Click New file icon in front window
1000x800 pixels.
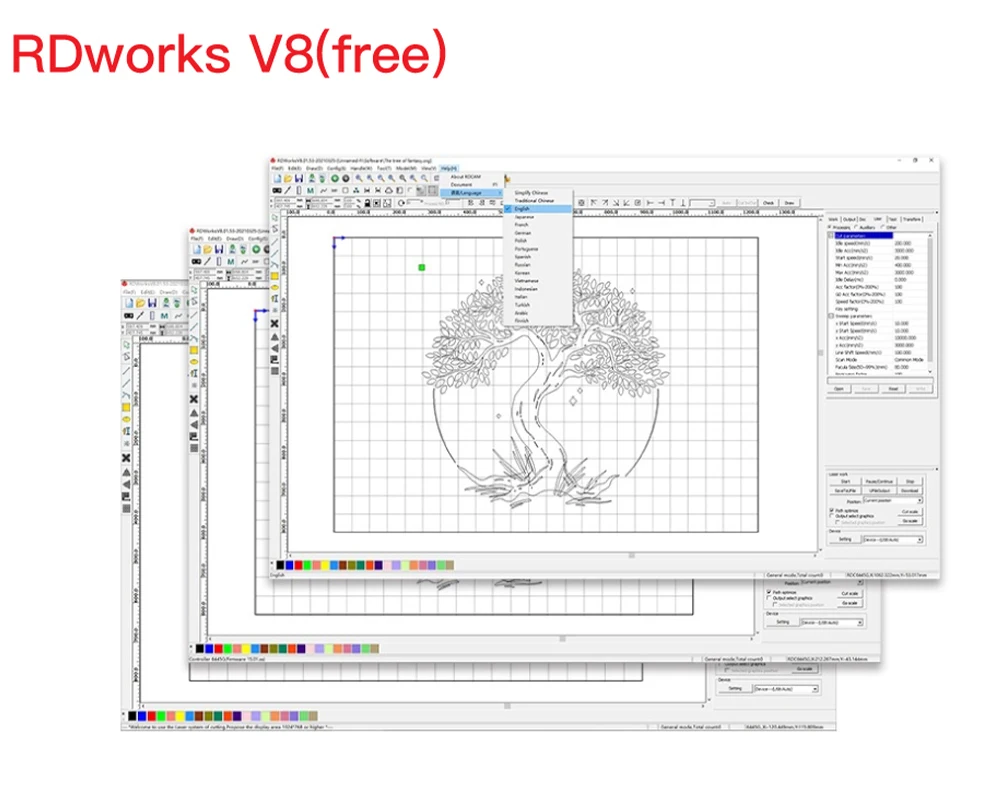coord(277,179)
